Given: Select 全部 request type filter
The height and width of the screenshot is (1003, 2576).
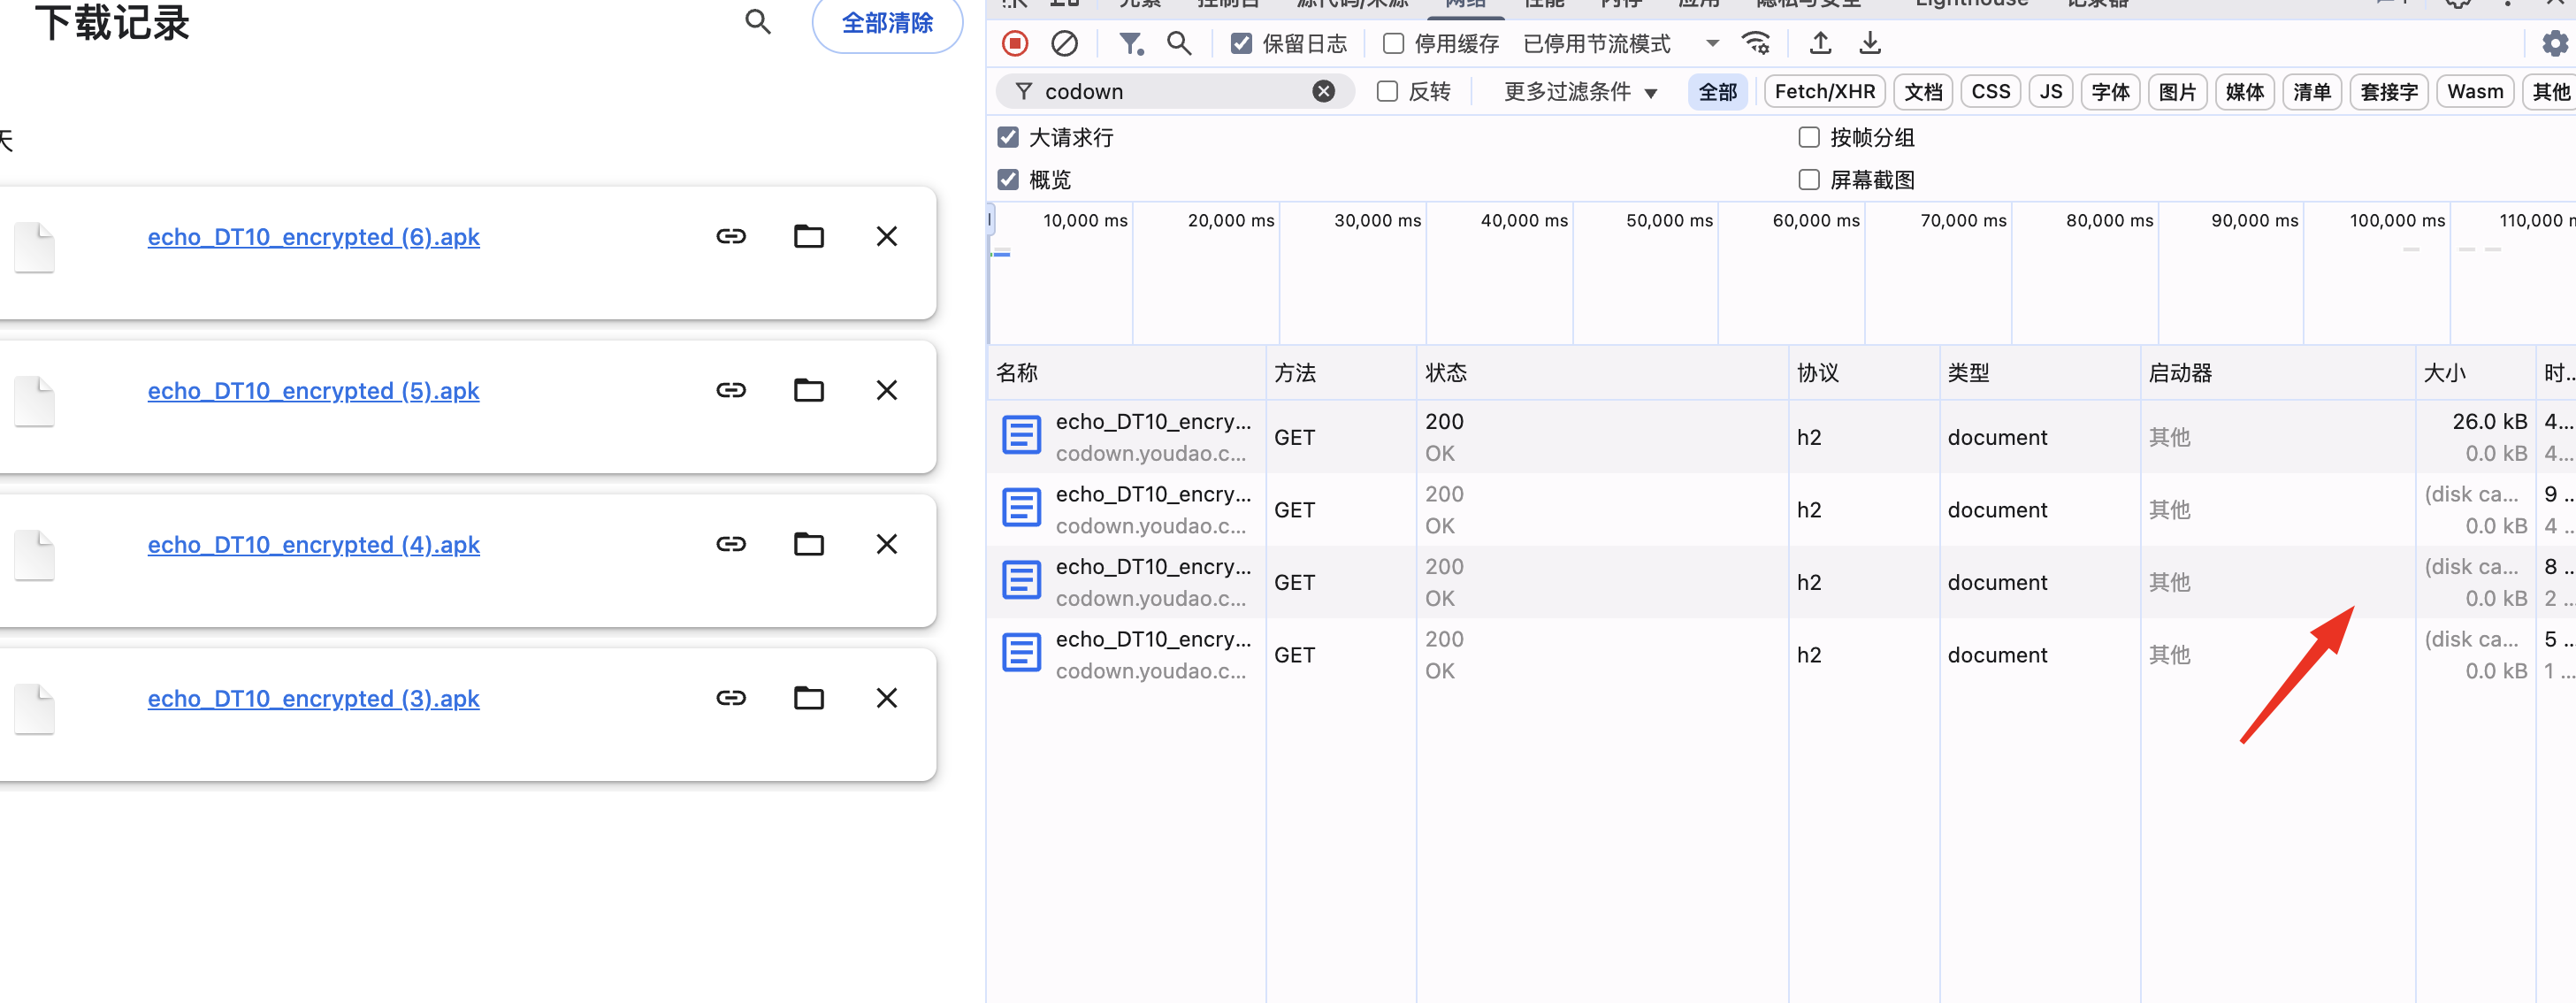Looking at the screenshot, I should point(1718,91).
